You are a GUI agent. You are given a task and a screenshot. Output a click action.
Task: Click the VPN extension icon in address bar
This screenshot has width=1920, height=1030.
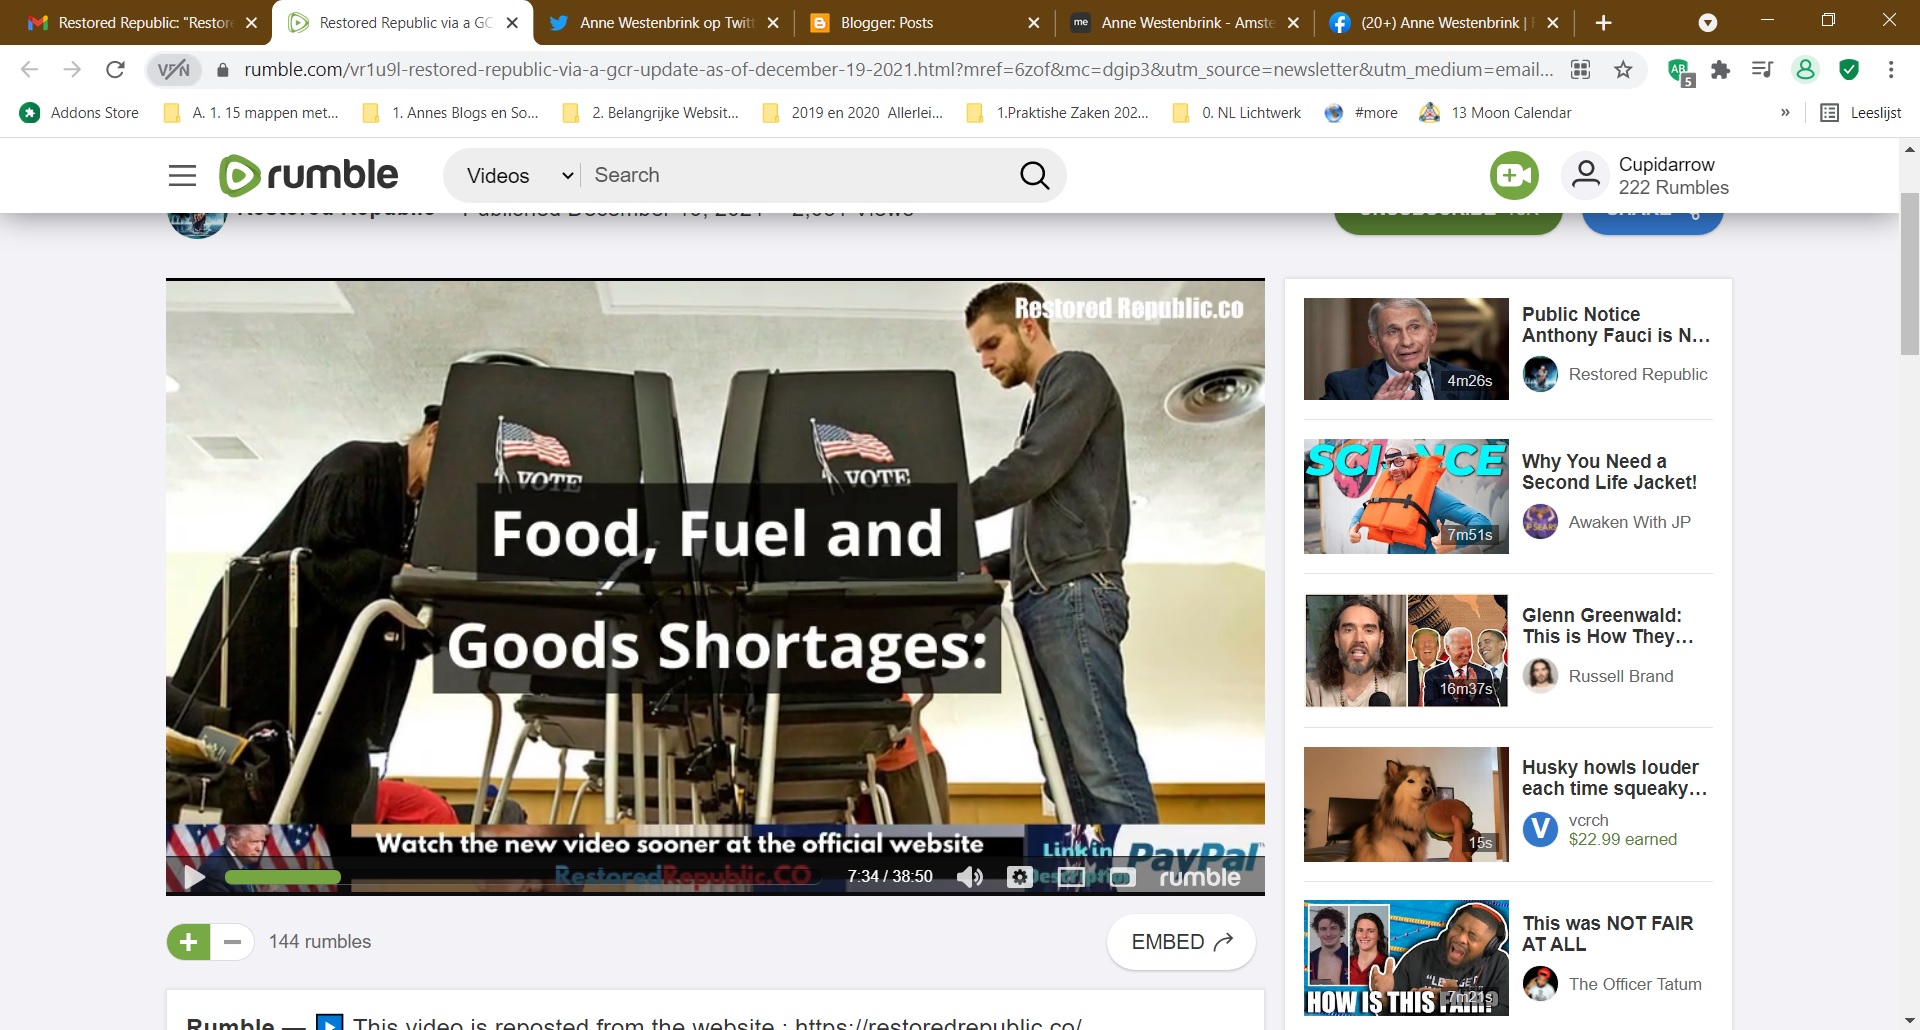click(x=173, y=69)
